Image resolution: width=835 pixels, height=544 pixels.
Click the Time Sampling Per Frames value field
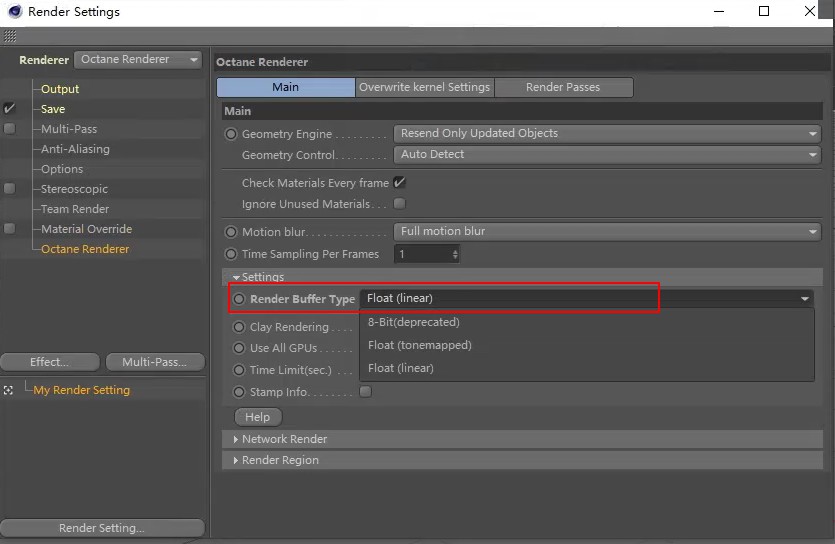pyautogui.click(x=426, y=254)
